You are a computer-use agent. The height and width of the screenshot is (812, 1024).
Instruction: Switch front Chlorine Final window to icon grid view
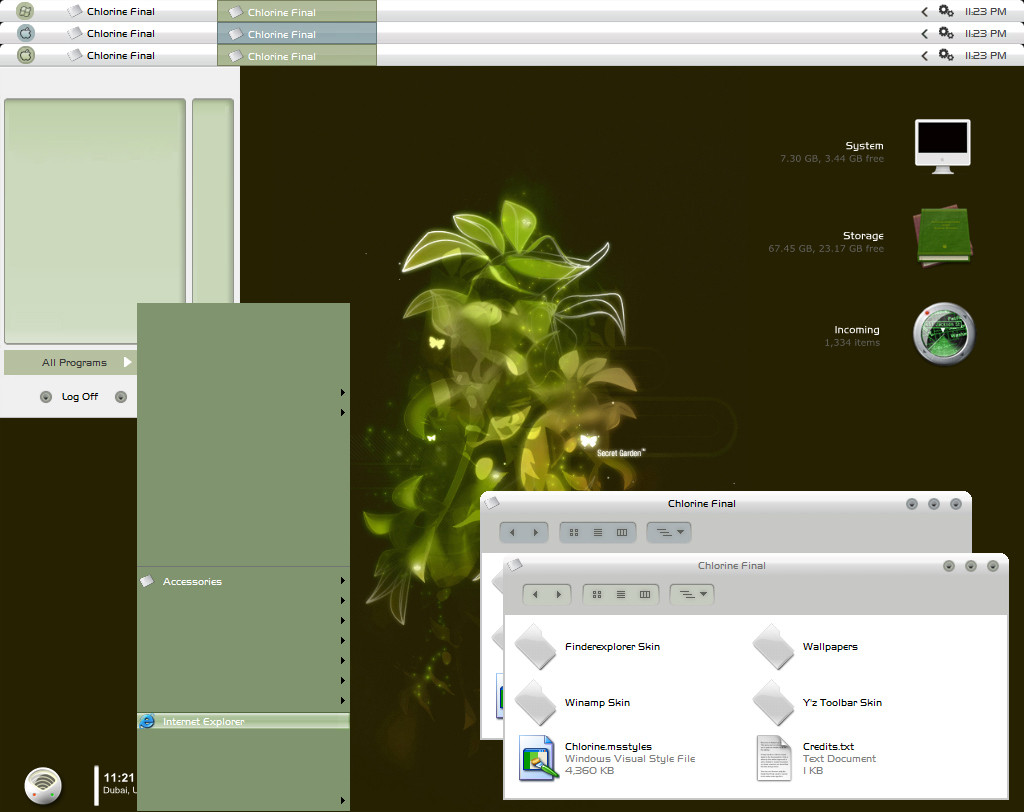[x=597, y=594]
